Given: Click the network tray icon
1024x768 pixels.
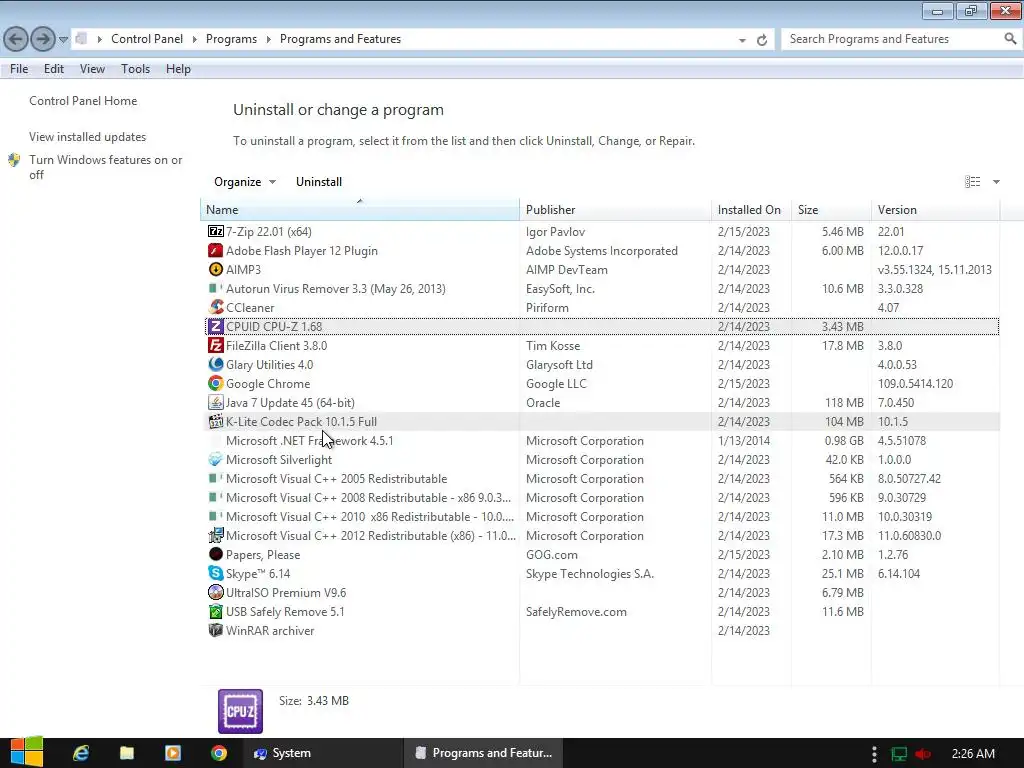Looking at the screenshot, I should pyautogui.click(x=899, y=754).
